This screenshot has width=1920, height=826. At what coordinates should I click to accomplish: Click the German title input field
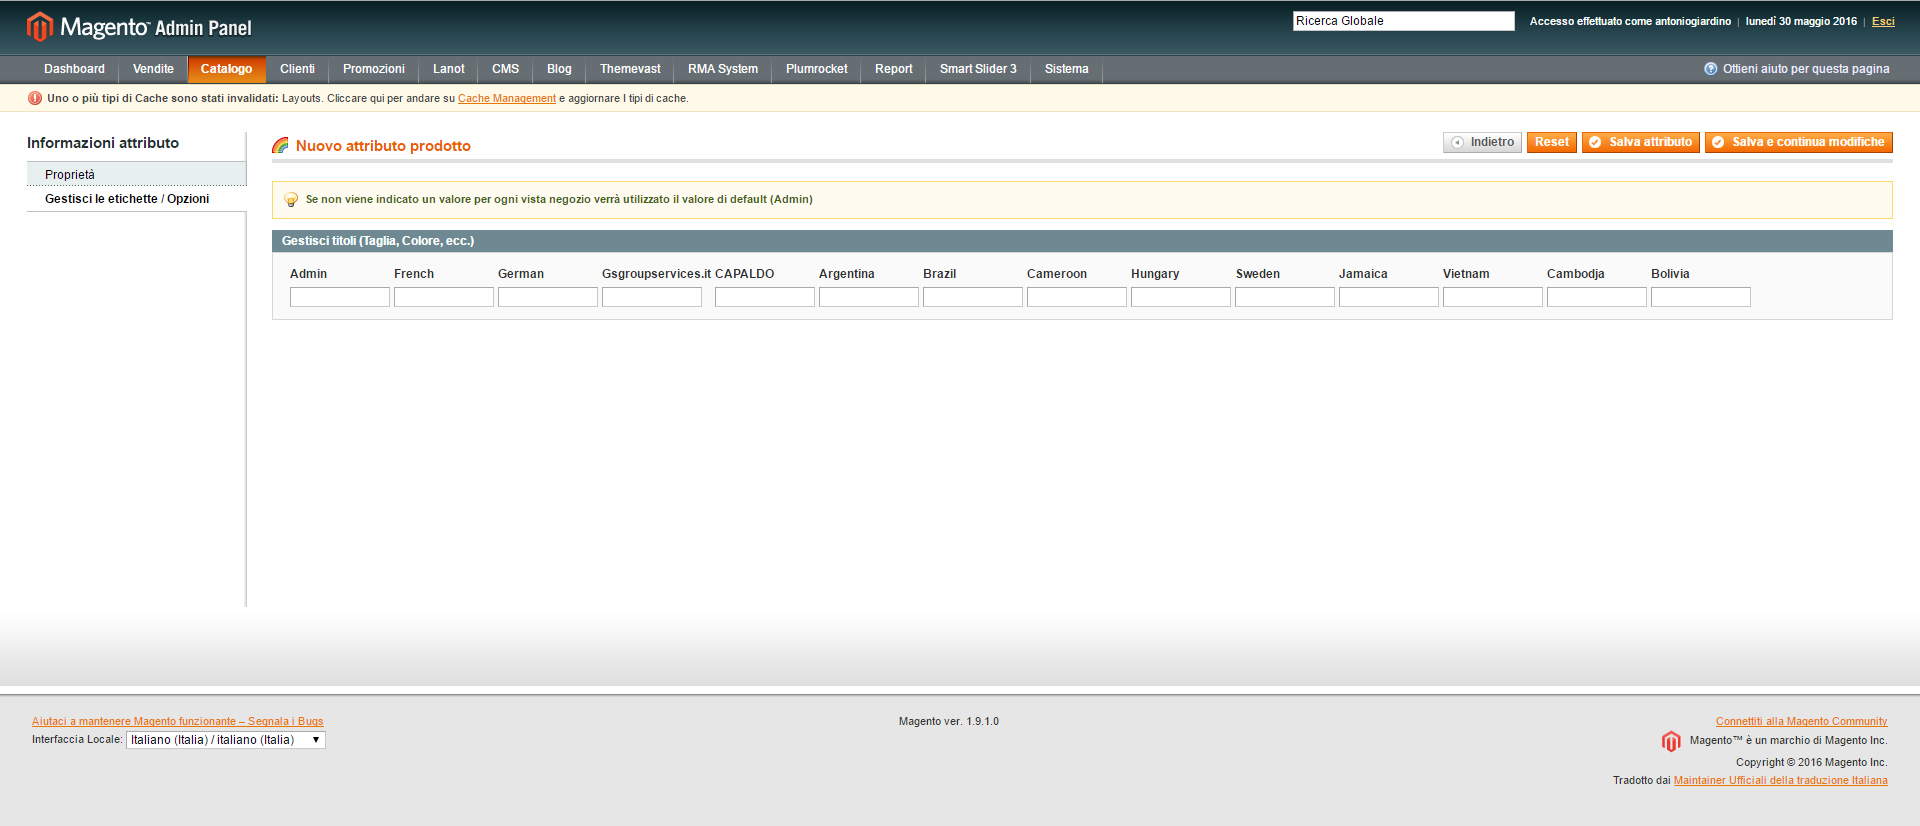point(548,297)
